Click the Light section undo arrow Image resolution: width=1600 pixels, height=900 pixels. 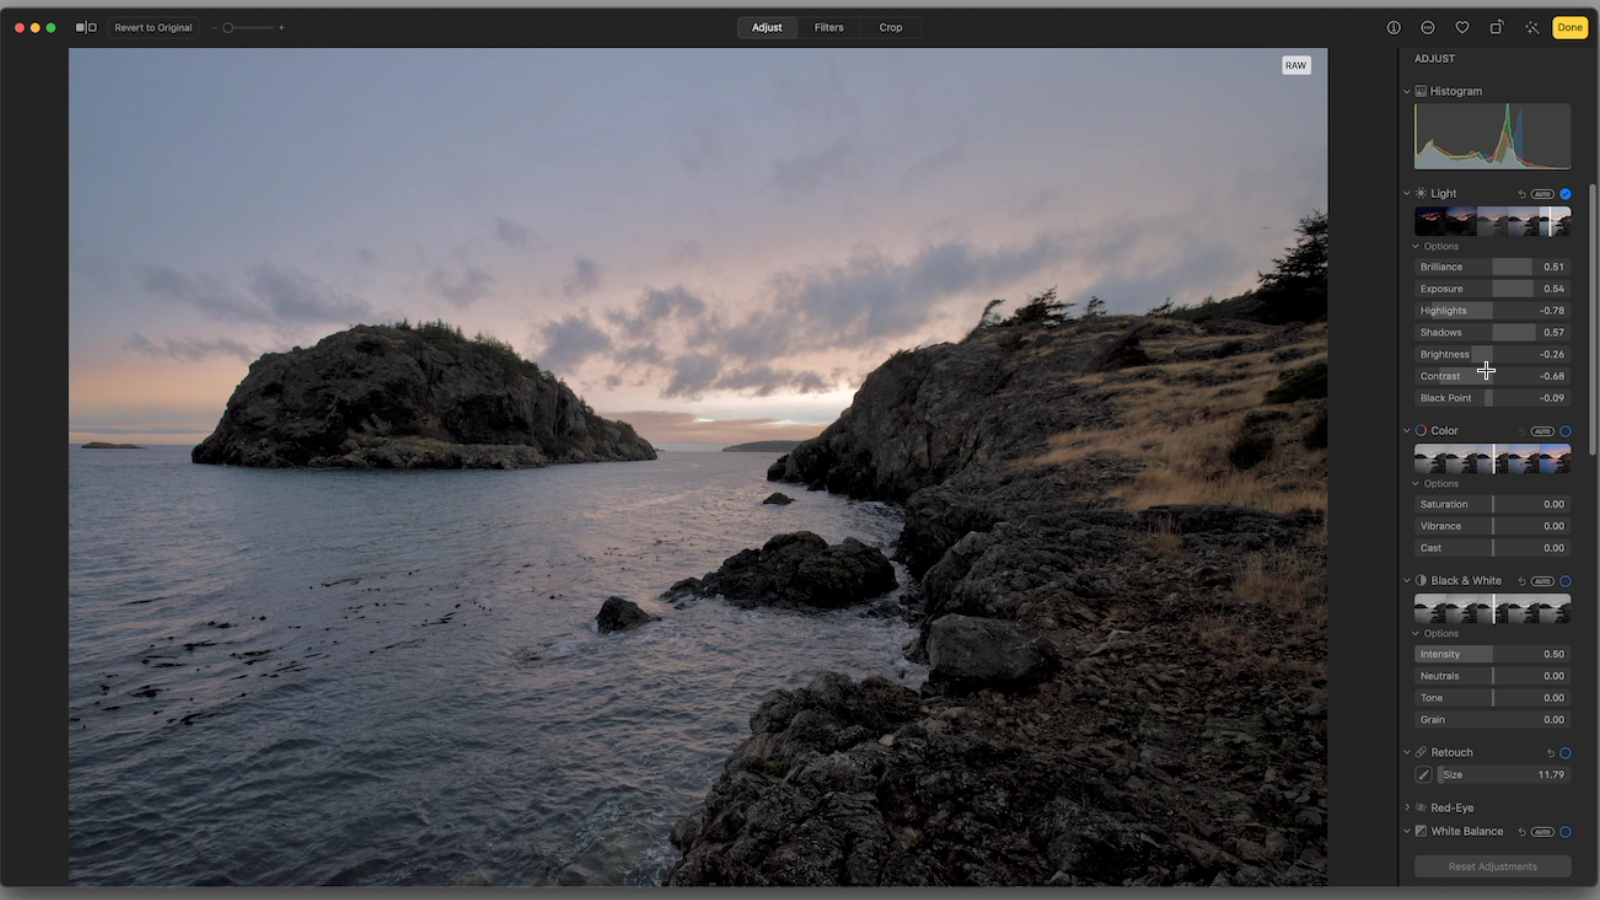(1522, 194)
